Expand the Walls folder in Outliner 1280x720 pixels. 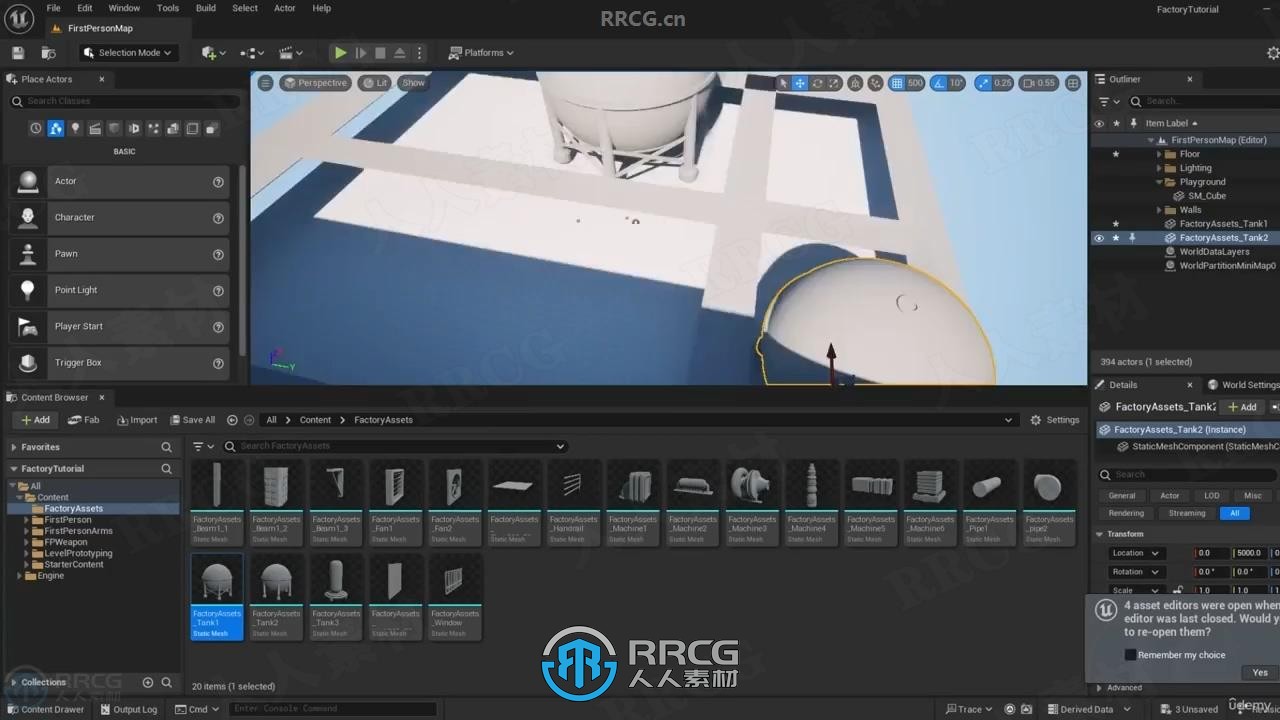coord(1160,210)
